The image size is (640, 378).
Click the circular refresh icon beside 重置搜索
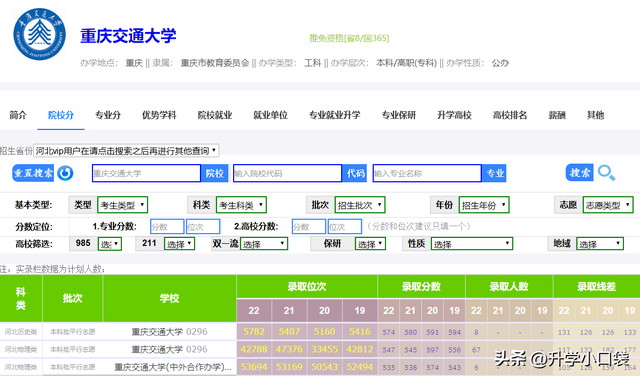(x=65, y=173)
